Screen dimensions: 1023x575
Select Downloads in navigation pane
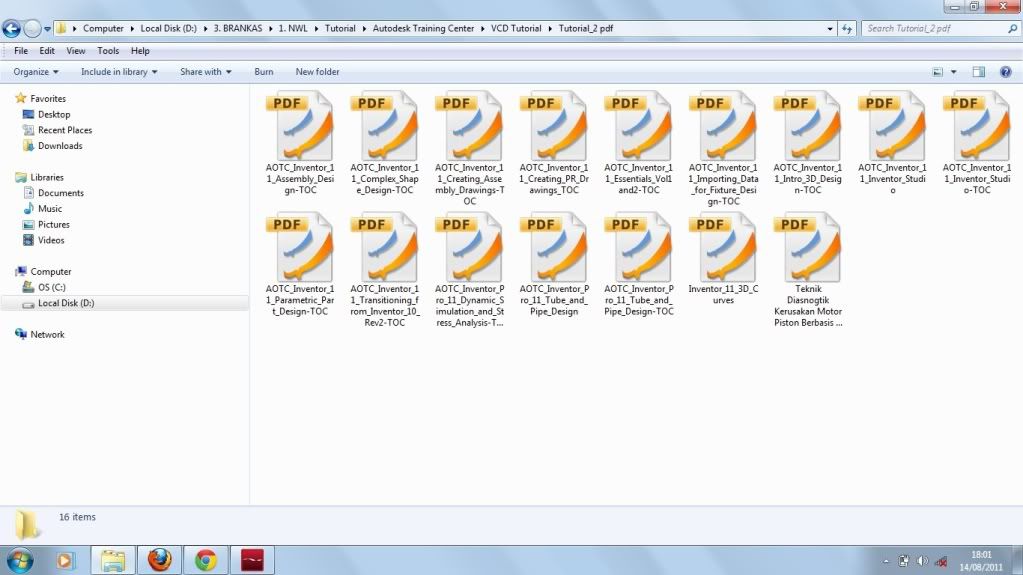coord(59,146)
